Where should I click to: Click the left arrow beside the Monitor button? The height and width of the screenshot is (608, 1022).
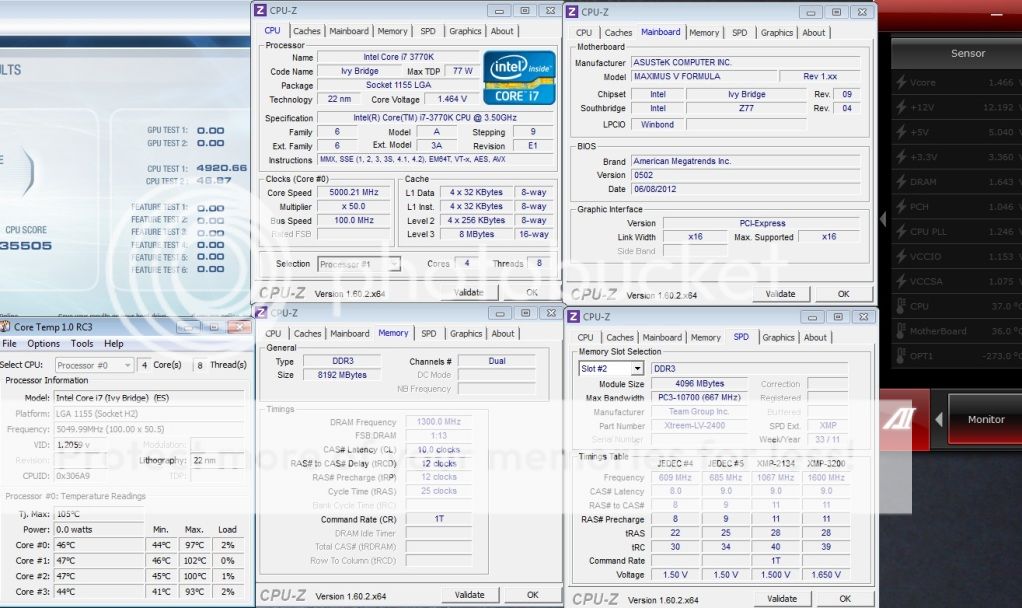[939, 419]
